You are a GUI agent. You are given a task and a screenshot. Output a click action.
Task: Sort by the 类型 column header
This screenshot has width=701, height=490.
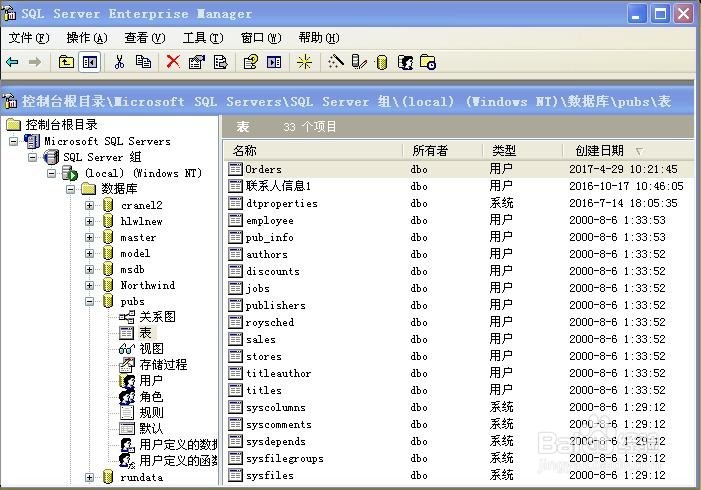pos(523,151)
